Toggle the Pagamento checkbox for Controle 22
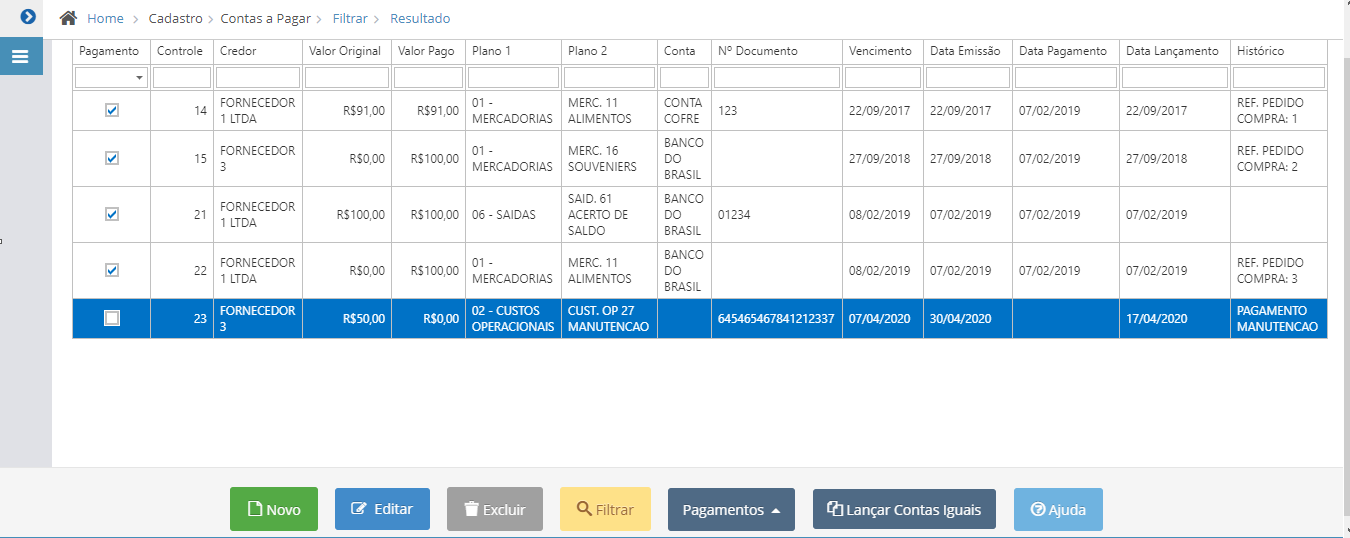The height and width of the screenshot is (538, 1350). coord(112,270)
